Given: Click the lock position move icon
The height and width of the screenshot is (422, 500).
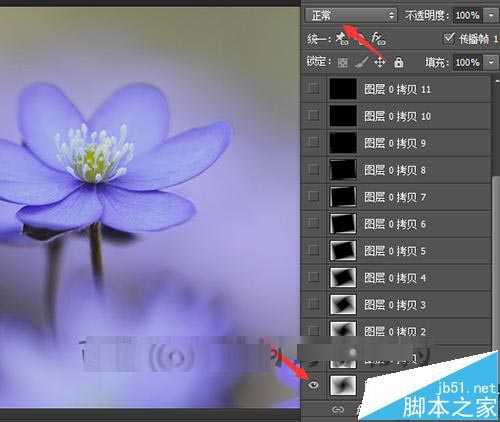Looking at the screenshot, I should 380,62.
